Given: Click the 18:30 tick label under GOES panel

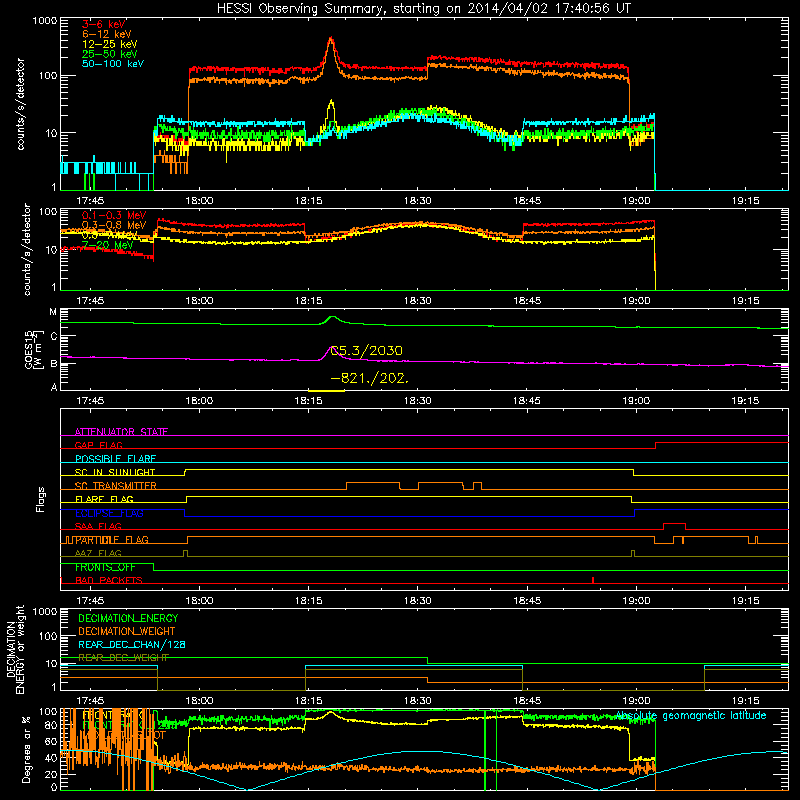Looking at the screenshot, I should pos(417,401).
